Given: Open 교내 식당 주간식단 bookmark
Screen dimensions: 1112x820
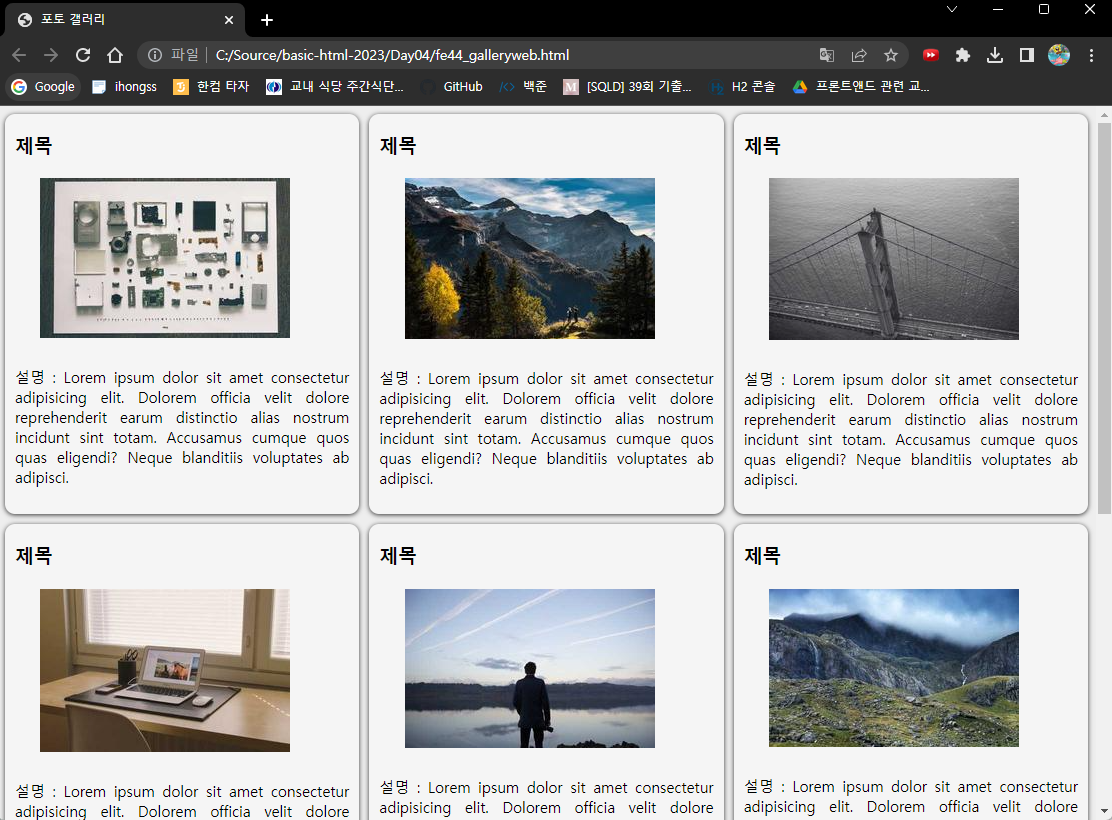Looking at the screenshot, I should (x=335, y=87).
